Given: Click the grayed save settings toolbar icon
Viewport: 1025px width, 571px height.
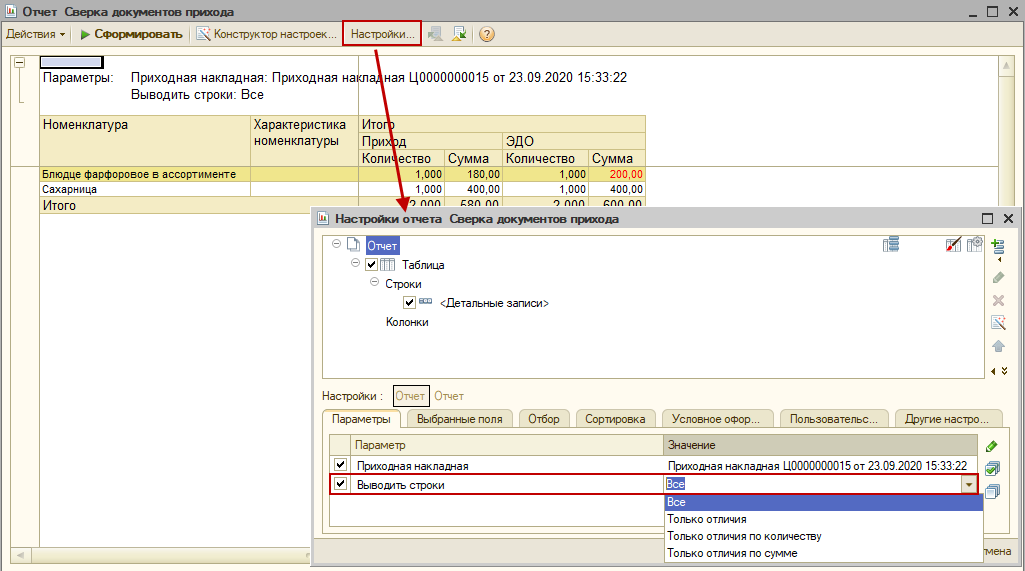Looking at the screenshot, I should coord(435,34).
